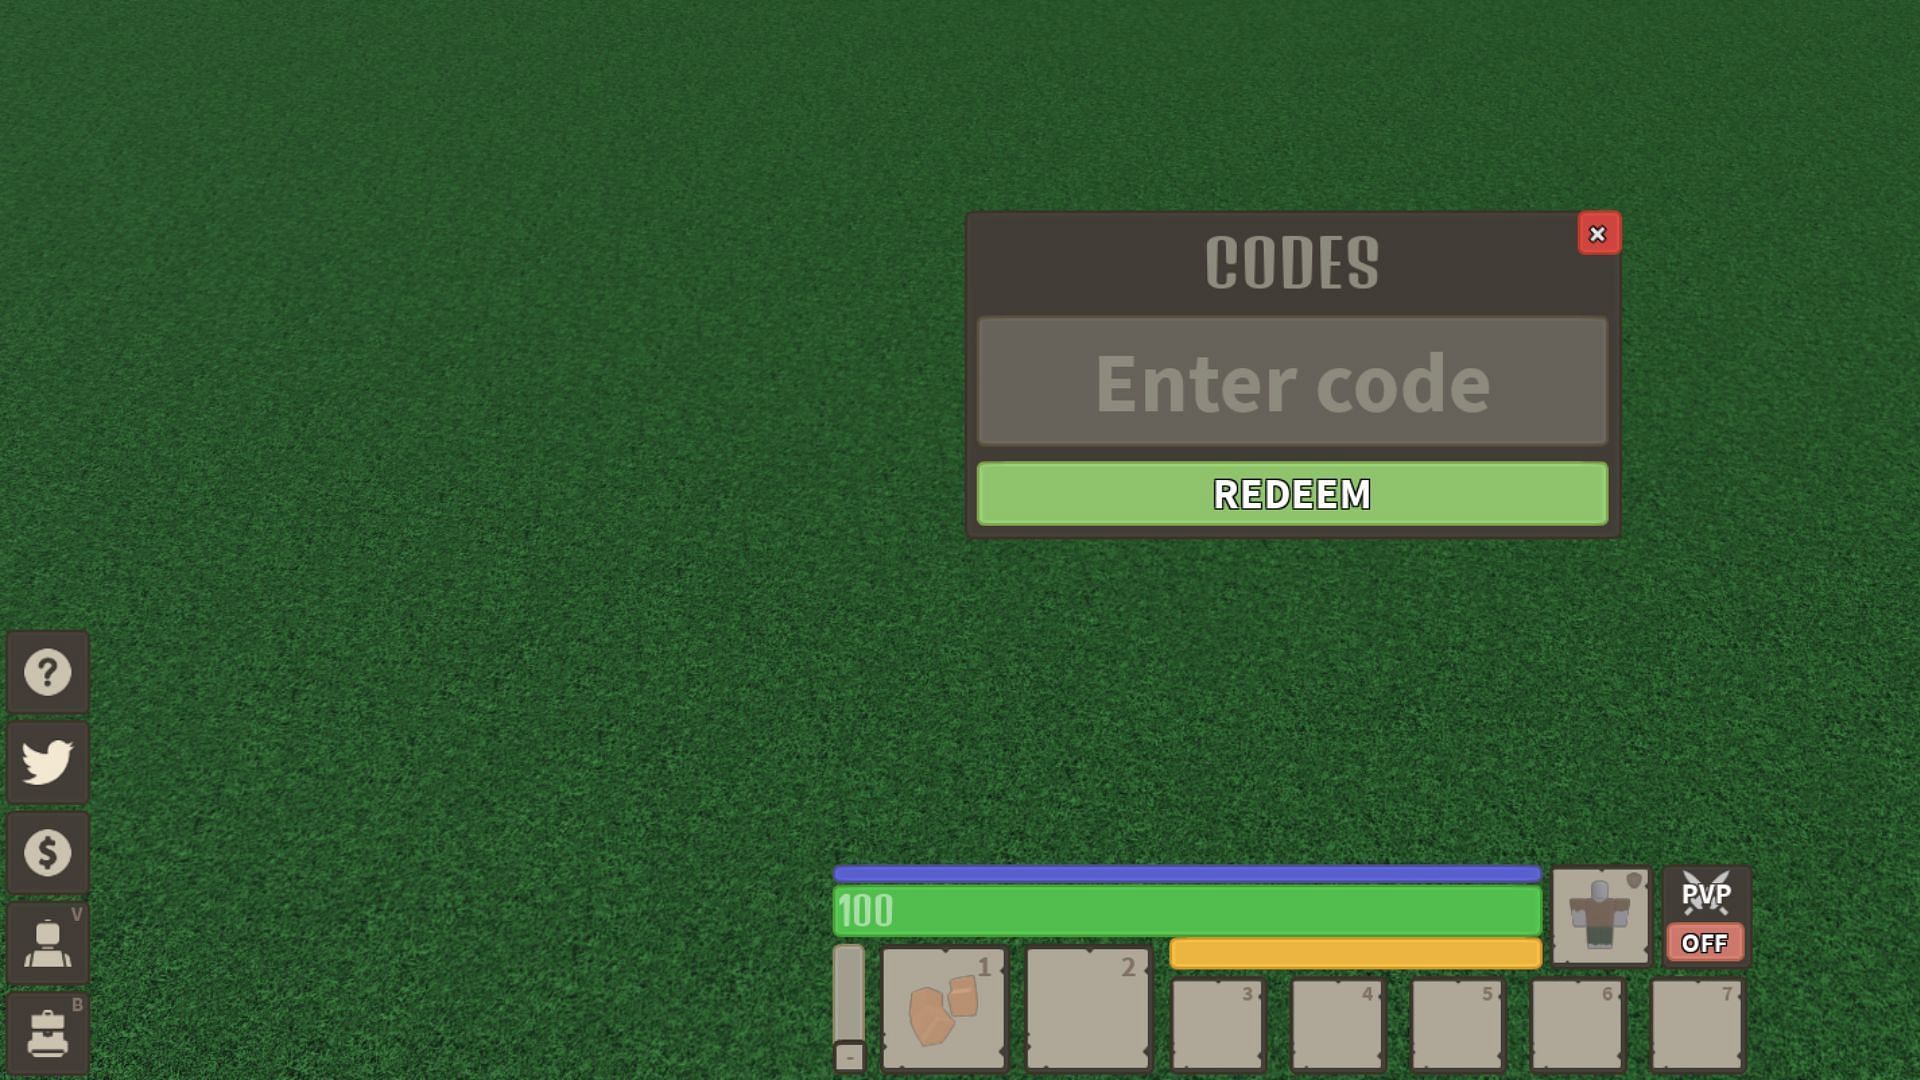Click the currency/dollar icon
The height and width of the screenshot is (1080, 1920).
47,853
